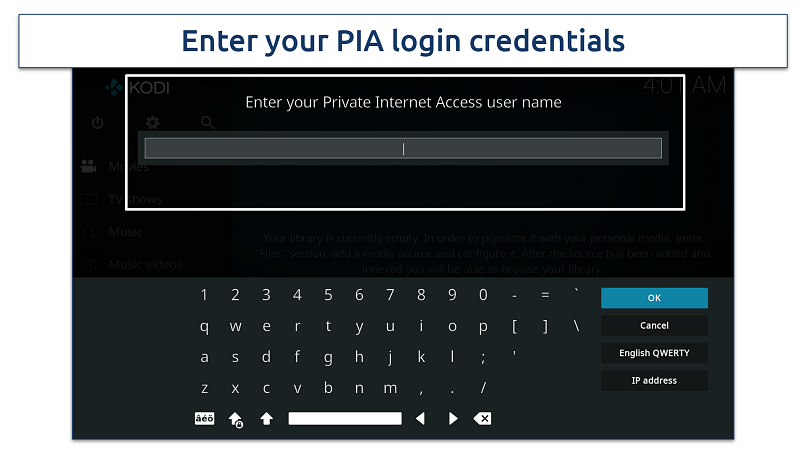Click the user name text field

pyautogui.click(x=403, y=148)
